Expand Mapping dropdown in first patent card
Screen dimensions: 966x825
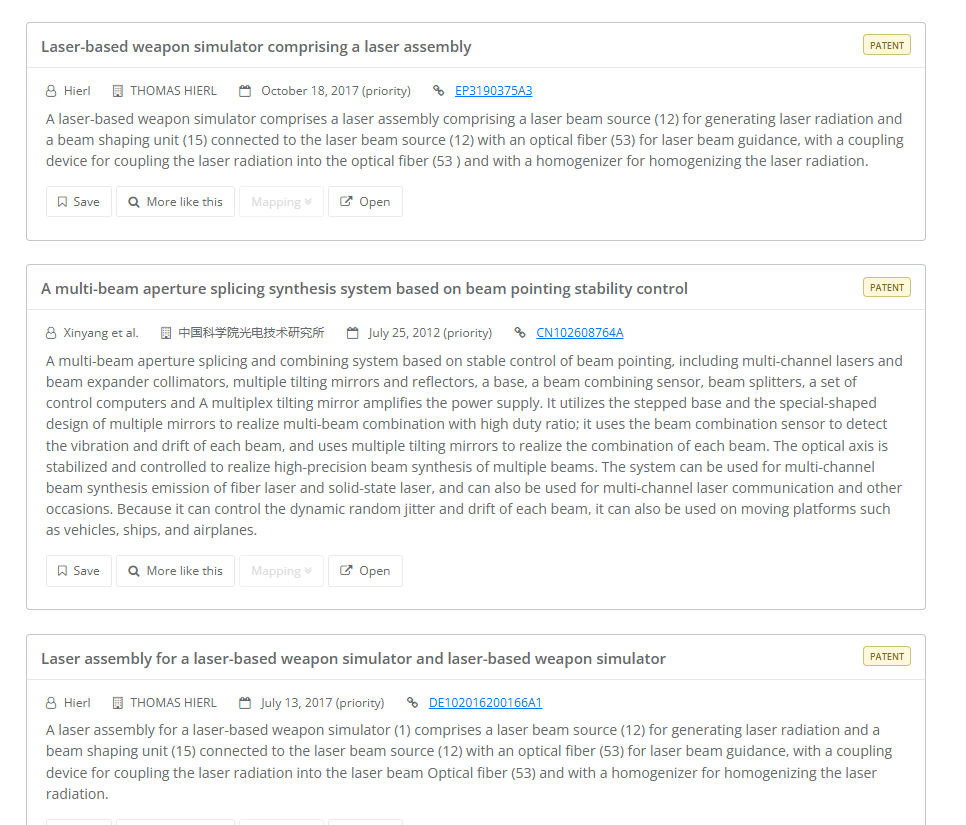pos(282,201)
